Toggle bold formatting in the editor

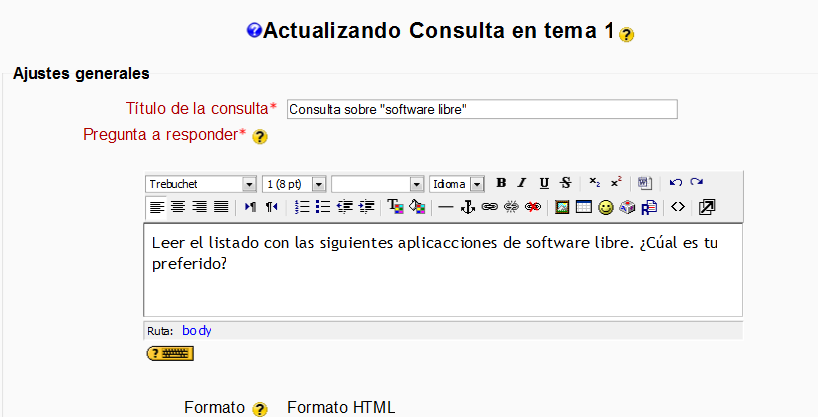[x=501, y=183]
